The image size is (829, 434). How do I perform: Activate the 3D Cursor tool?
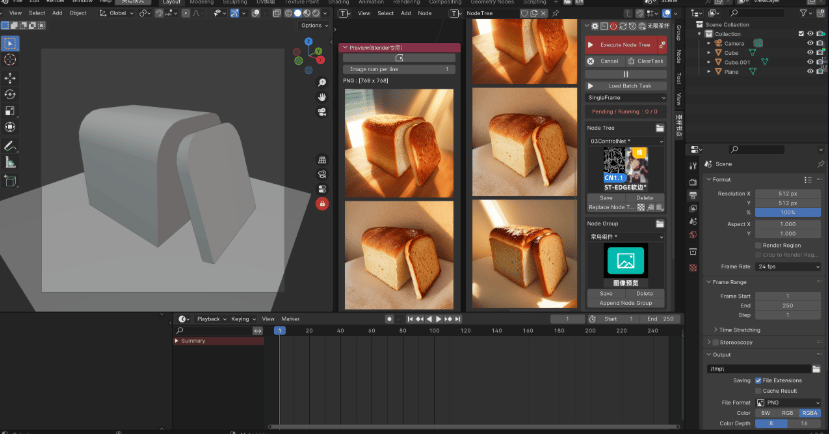[x=10, y=60]
